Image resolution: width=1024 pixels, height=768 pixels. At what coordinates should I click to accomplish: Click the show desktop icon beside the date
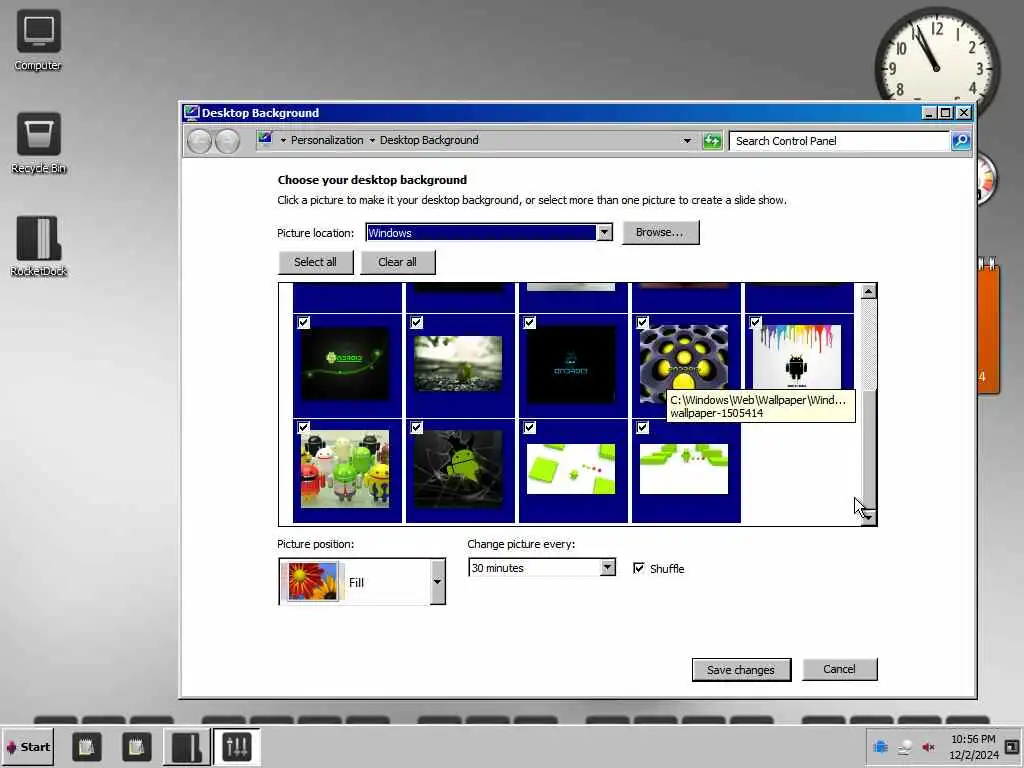1012,746
